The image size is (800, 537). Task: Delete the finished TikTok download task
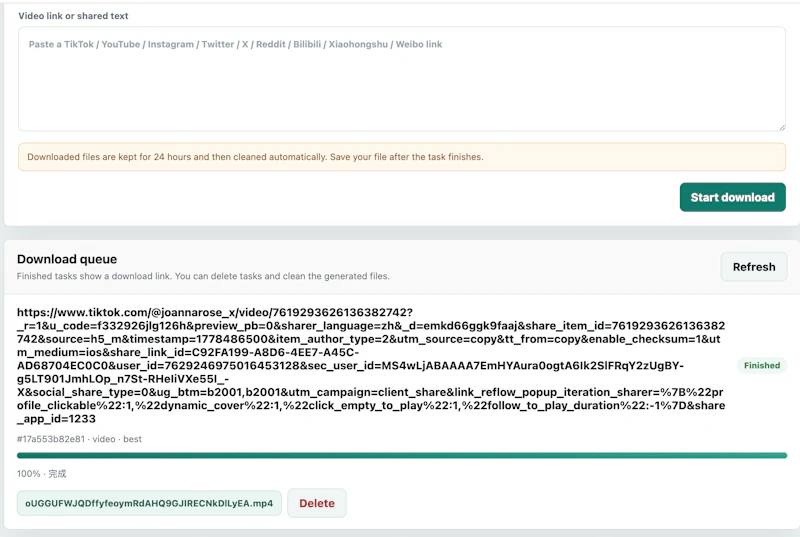[317, 503]
